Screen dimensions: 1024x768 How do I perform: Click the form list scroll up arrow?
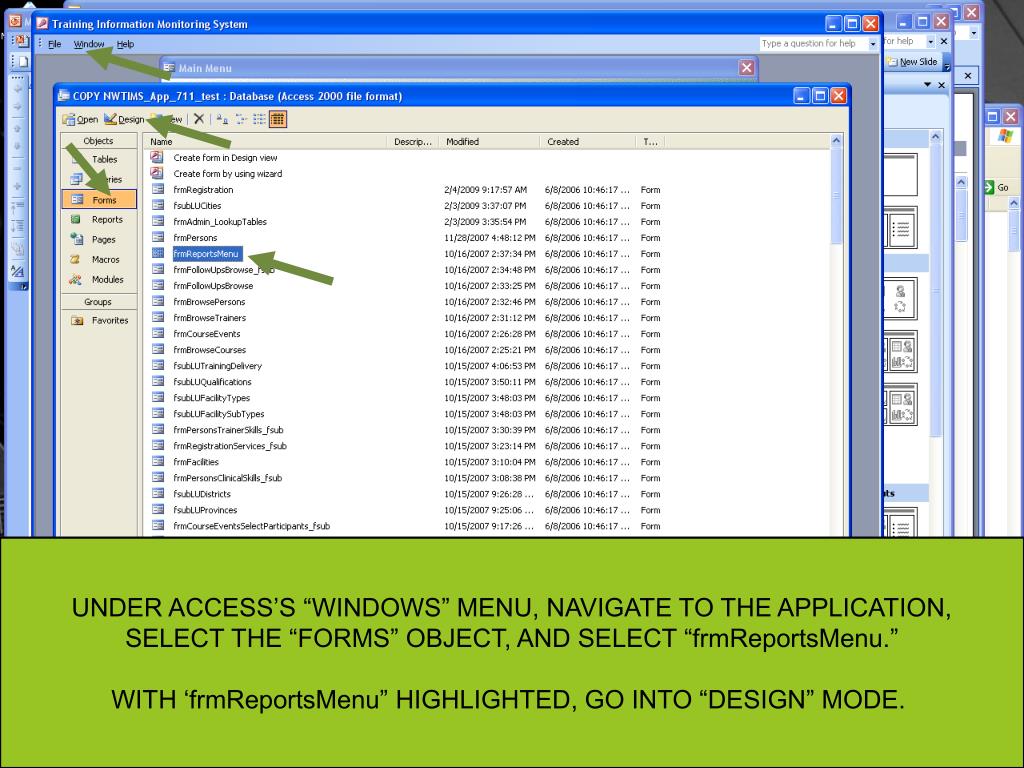837,140
